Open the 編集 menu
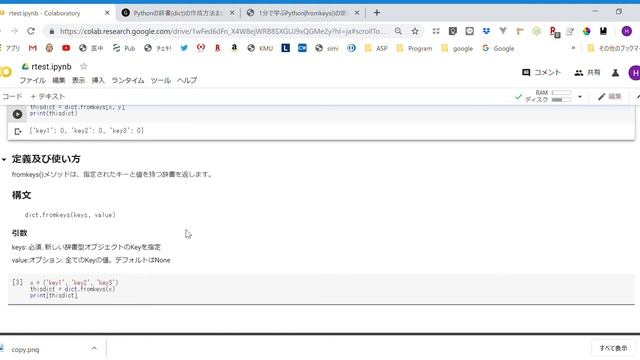The width and height of the screenshot is (640, 360). (x=59, y=80)
